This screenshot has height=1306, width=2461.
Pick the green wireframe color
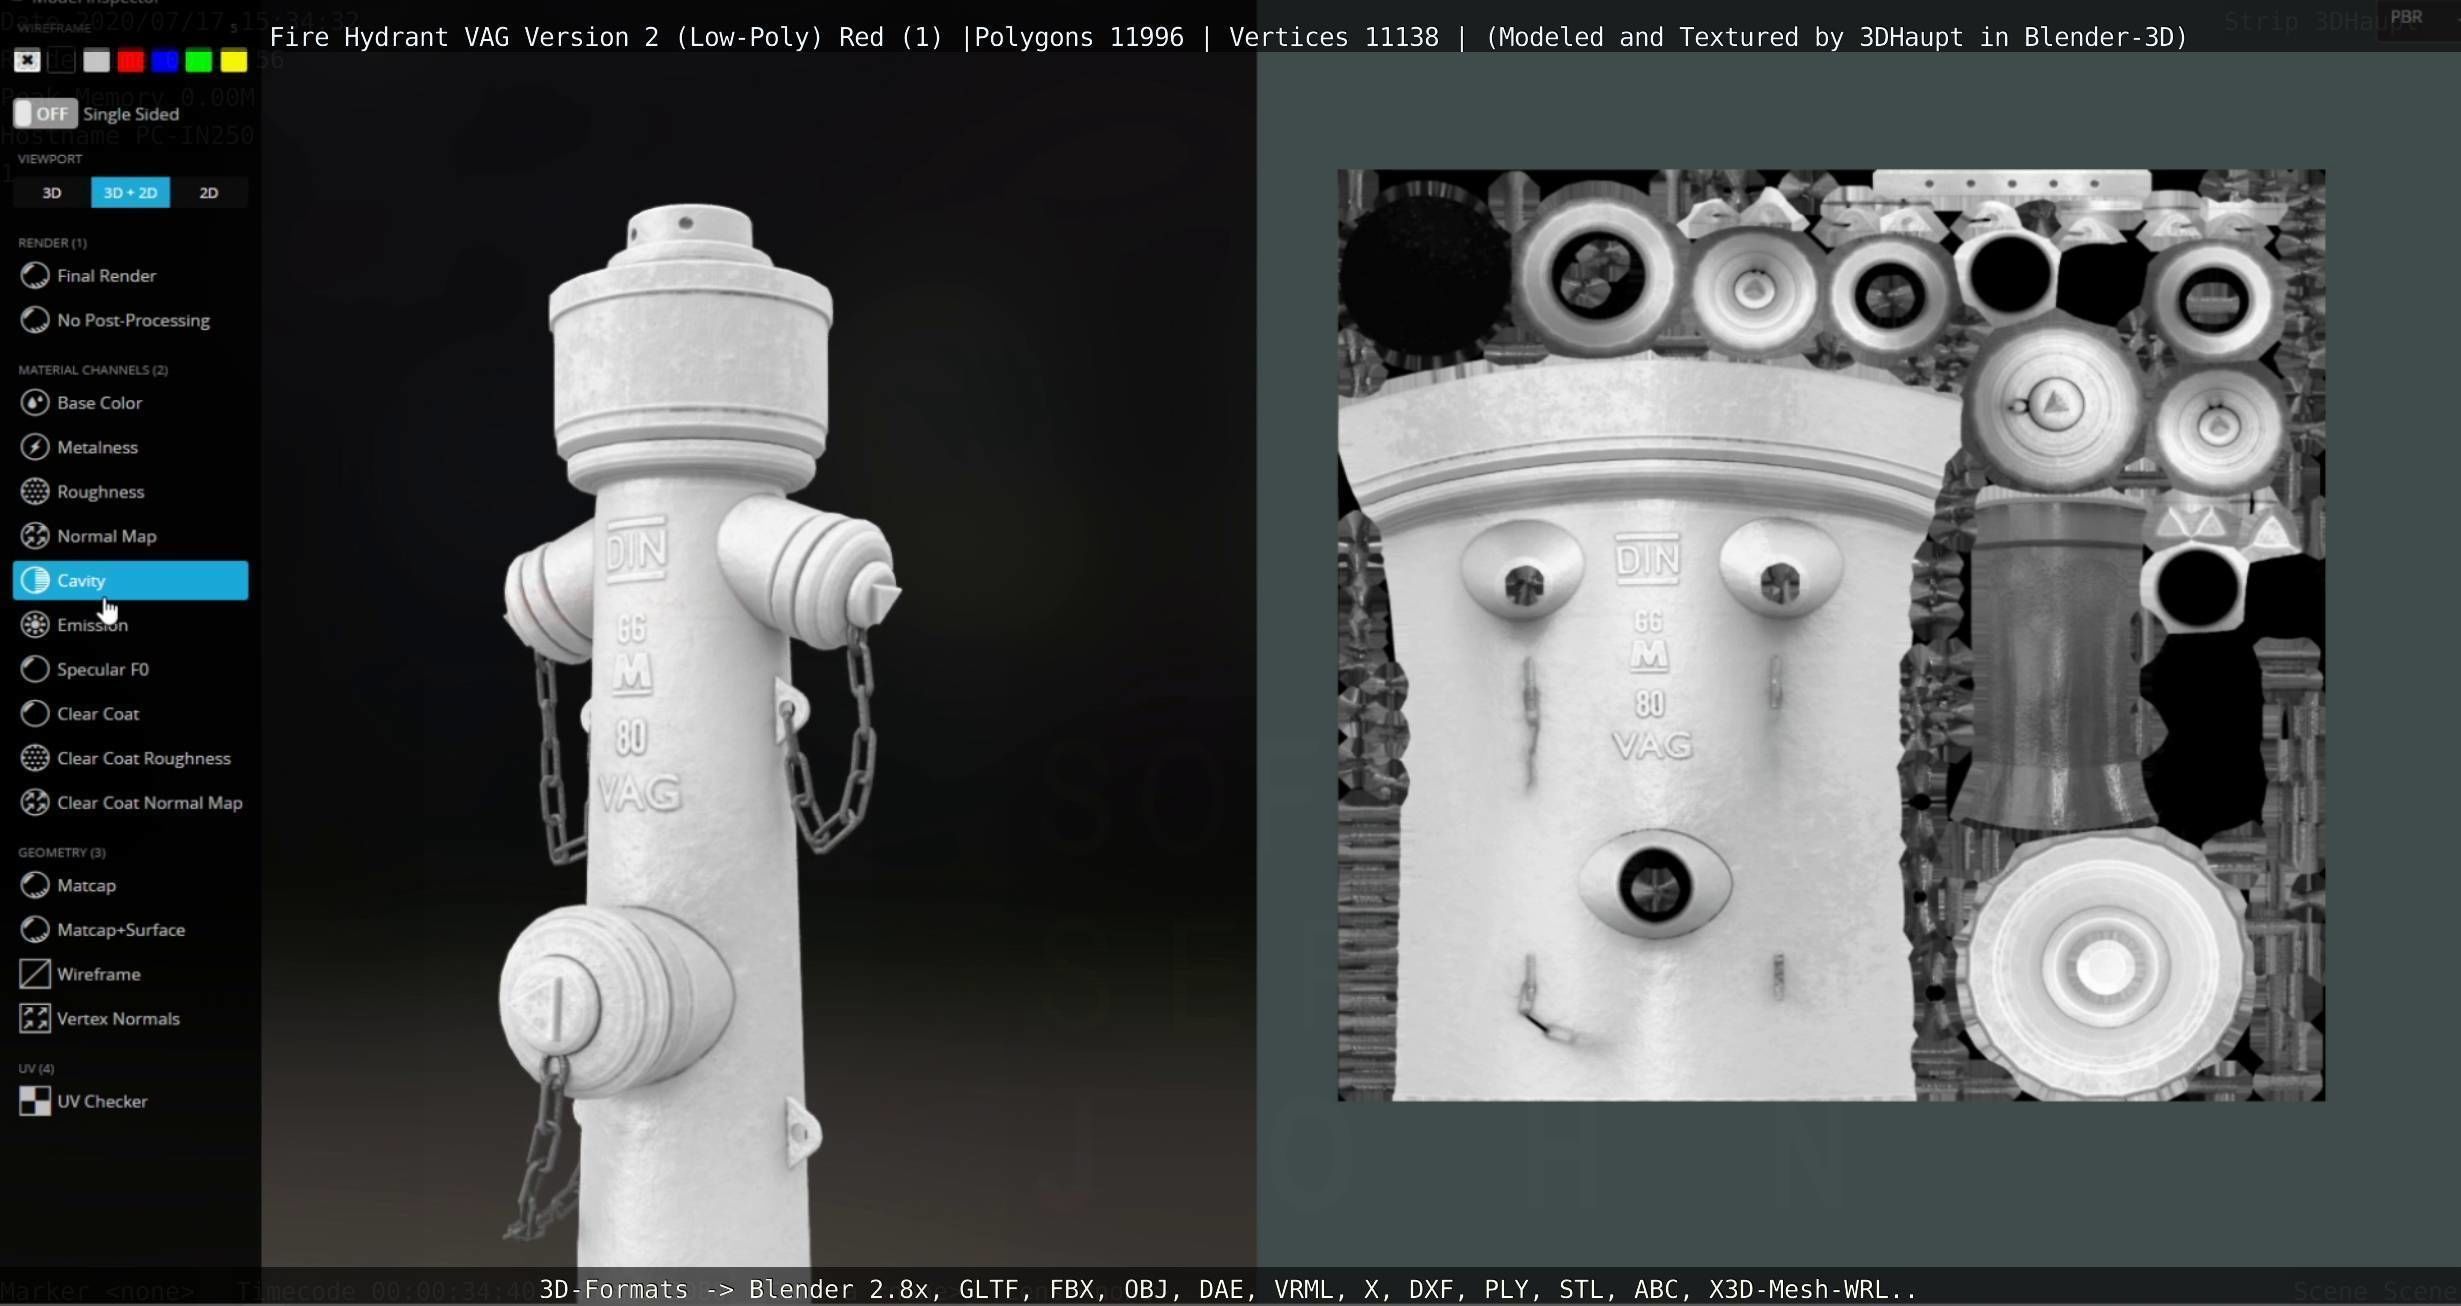pos(199,61)
